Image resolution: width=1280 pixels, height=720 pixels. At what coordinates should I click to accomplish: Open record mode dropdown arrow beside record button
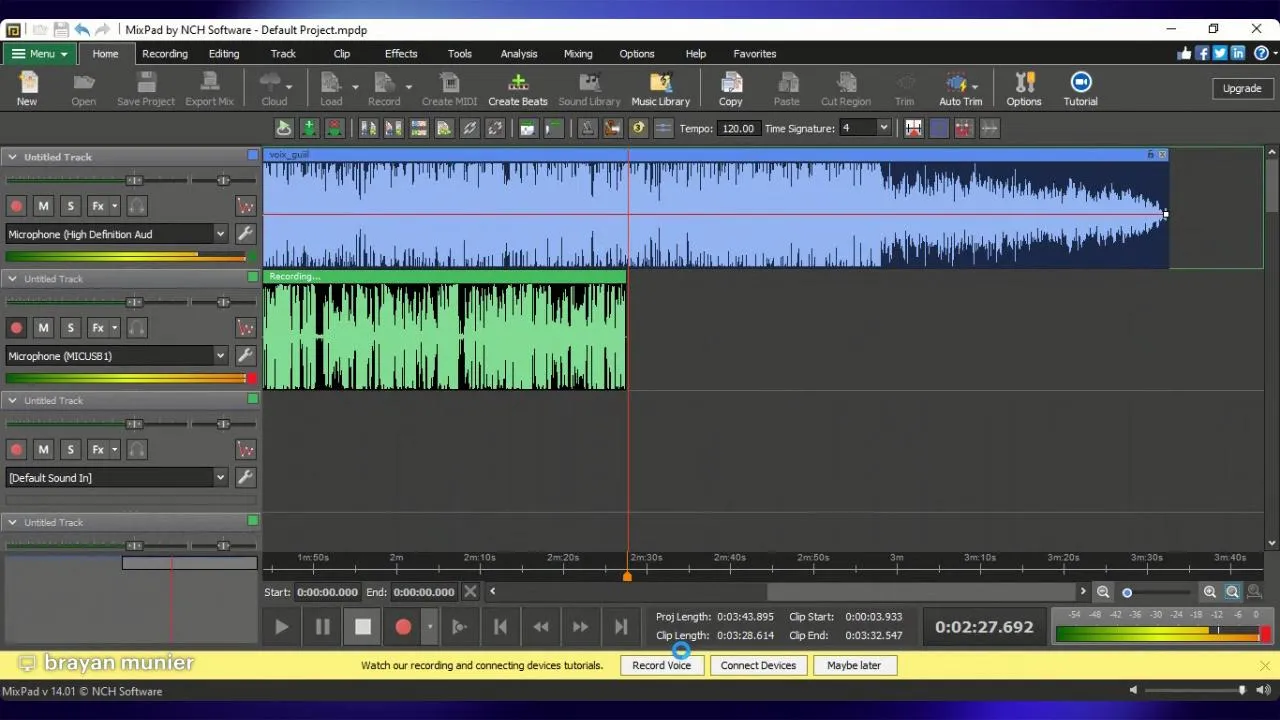(430, 627)
